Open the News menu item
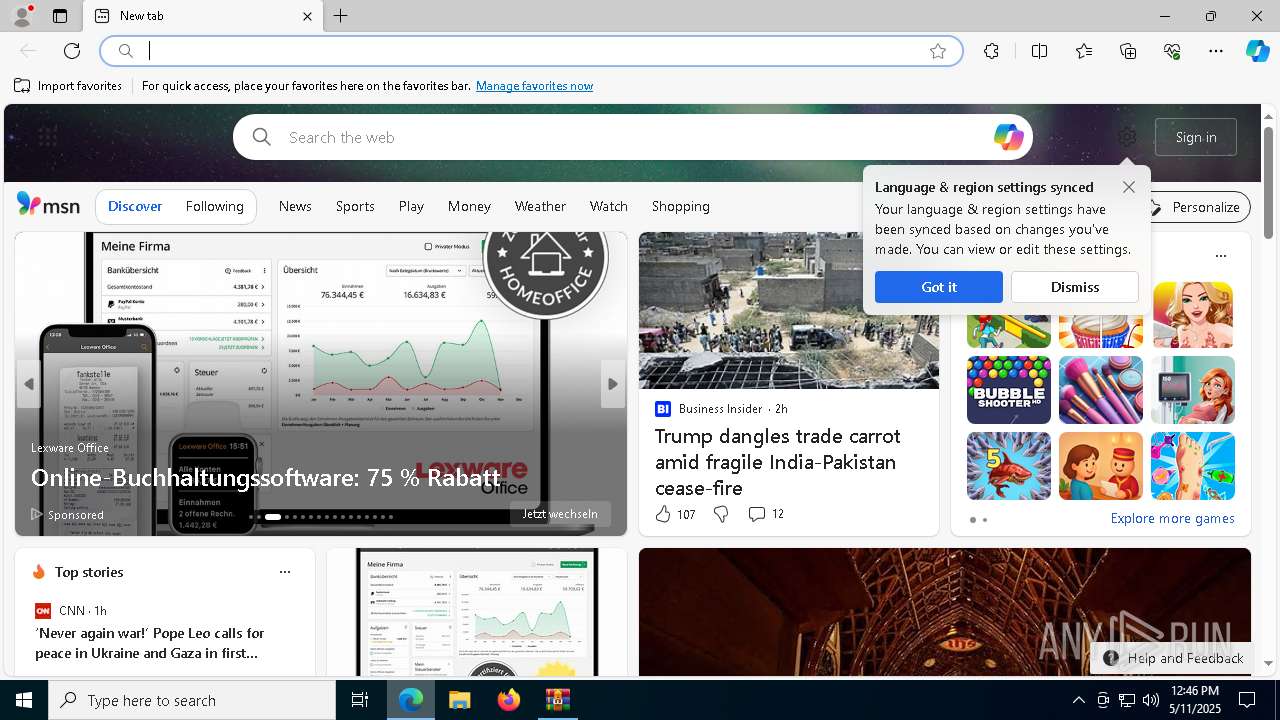Image resolution: width=1280 pixels, height=720 pixels. coord(295,206)
